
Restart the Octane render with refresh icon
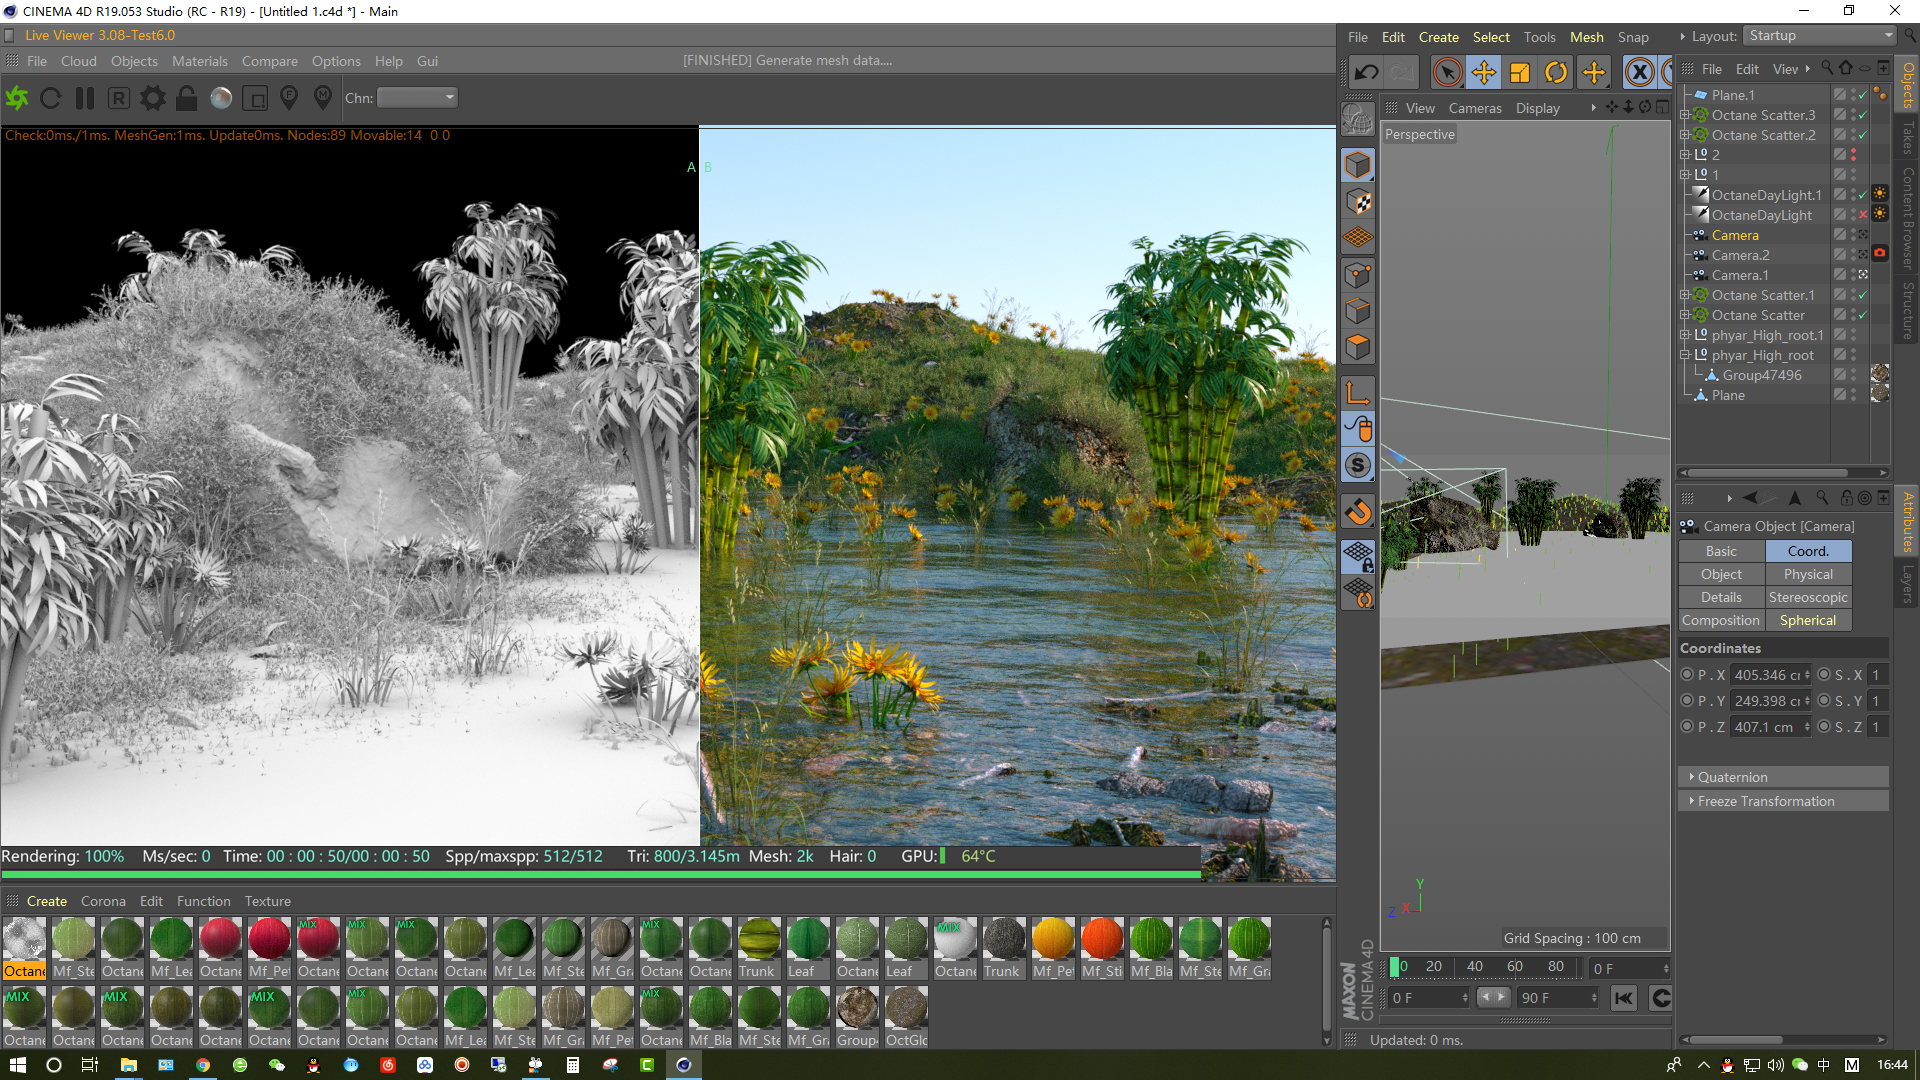point(51,97)
